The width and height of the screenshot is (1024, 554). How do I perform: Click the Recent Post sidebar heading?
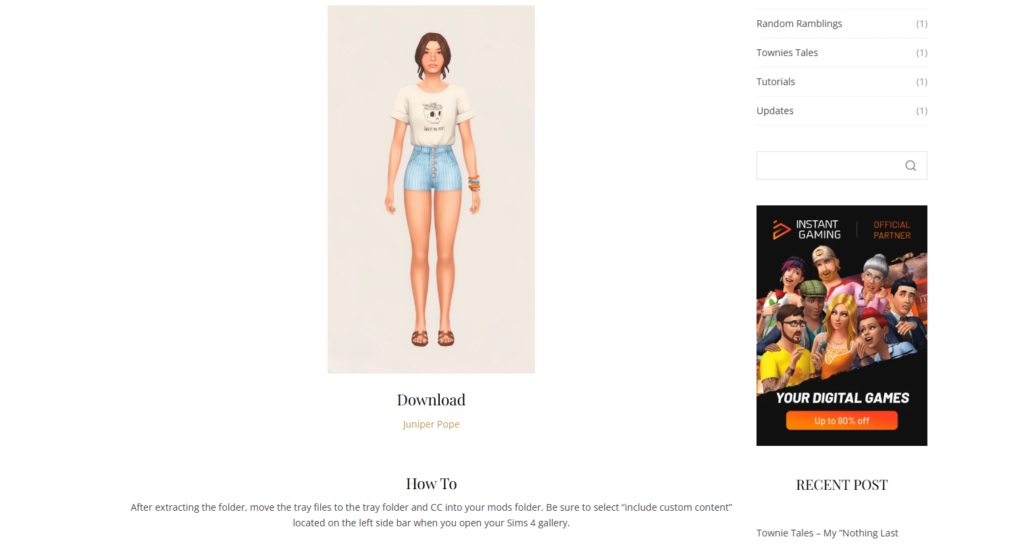pyautogui.click(x=842, y=485)
